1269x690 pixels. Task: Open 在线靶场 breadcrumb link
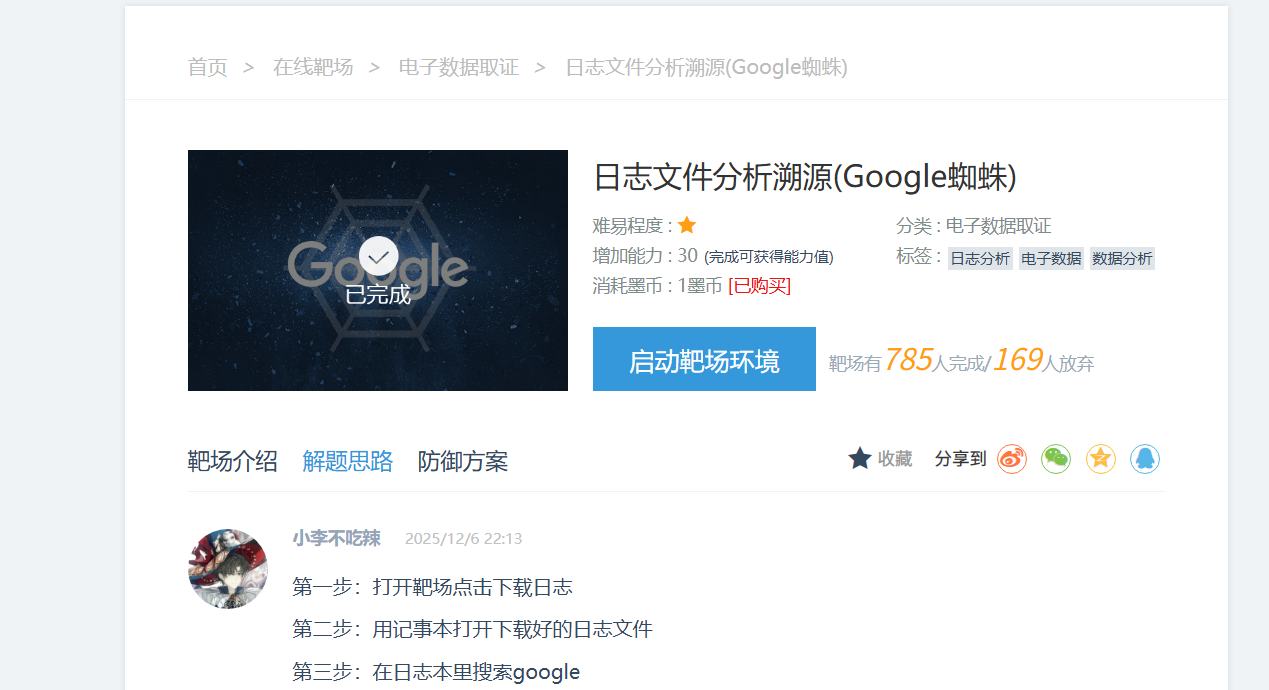(x=313, y=67)
